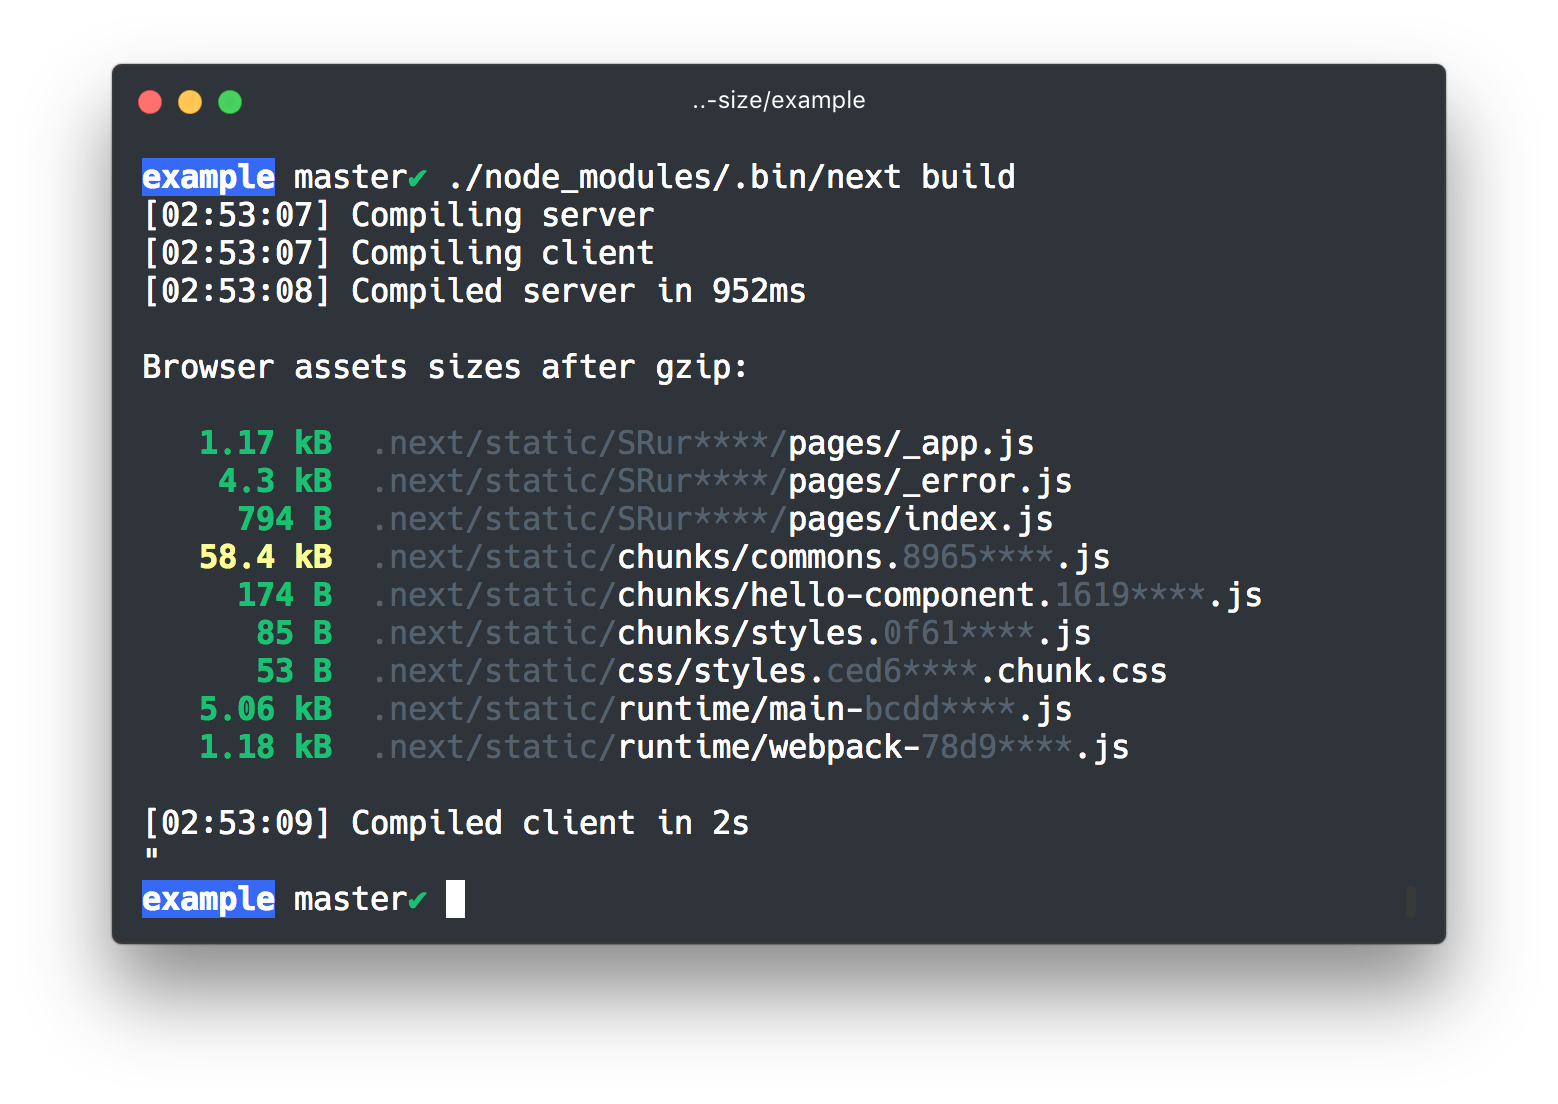Click the 794 B size value
1558x1104 pixels.
[x=285, y=519]
